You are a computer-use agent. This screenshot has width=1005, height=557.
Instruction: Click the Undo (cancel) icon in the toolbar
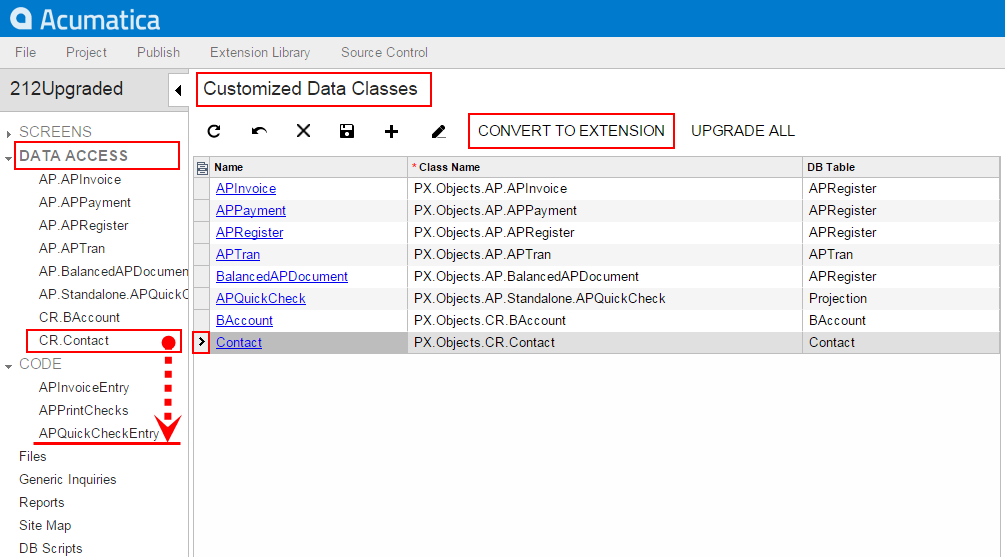[259, 131]
